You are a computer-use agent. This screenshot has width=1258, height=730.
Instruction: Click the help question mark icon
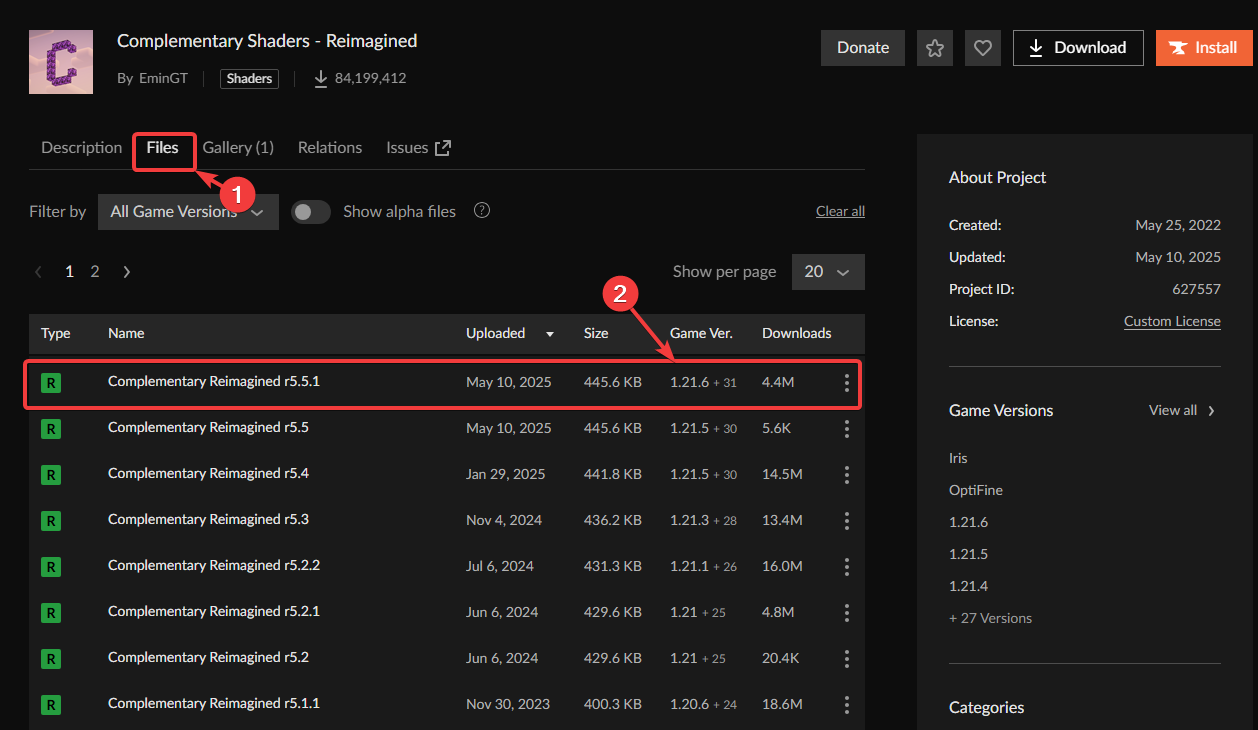pyautogui.click(x=482, y=211)
